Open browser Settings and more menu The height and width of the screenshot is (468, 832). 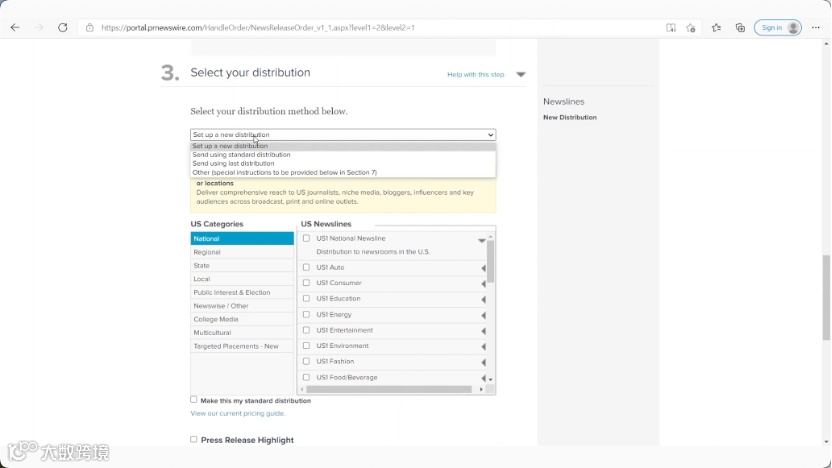click(816, 28)
